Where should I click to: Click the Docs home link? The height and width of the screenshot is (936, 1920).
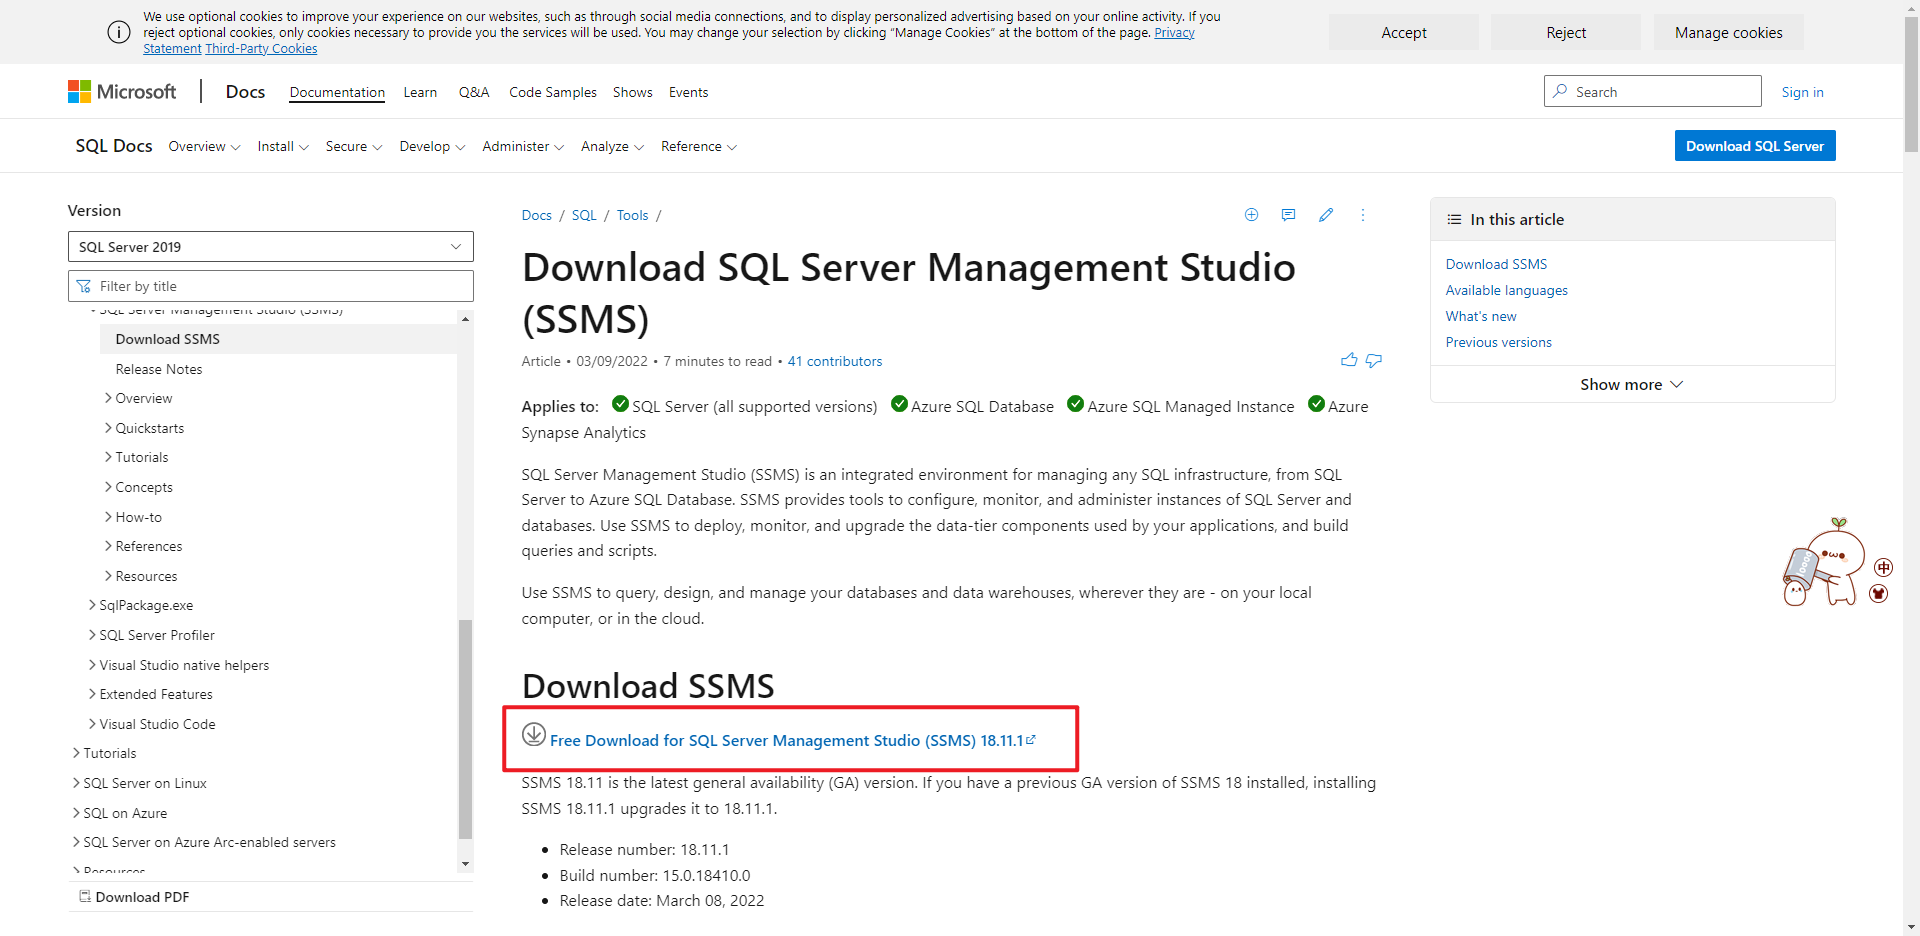coord(245,92)
